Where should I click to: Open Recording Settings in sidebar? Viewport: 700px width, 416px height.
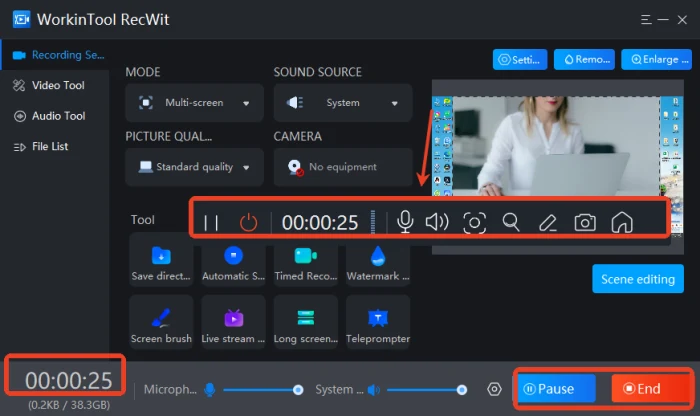[x=54, y=55]
